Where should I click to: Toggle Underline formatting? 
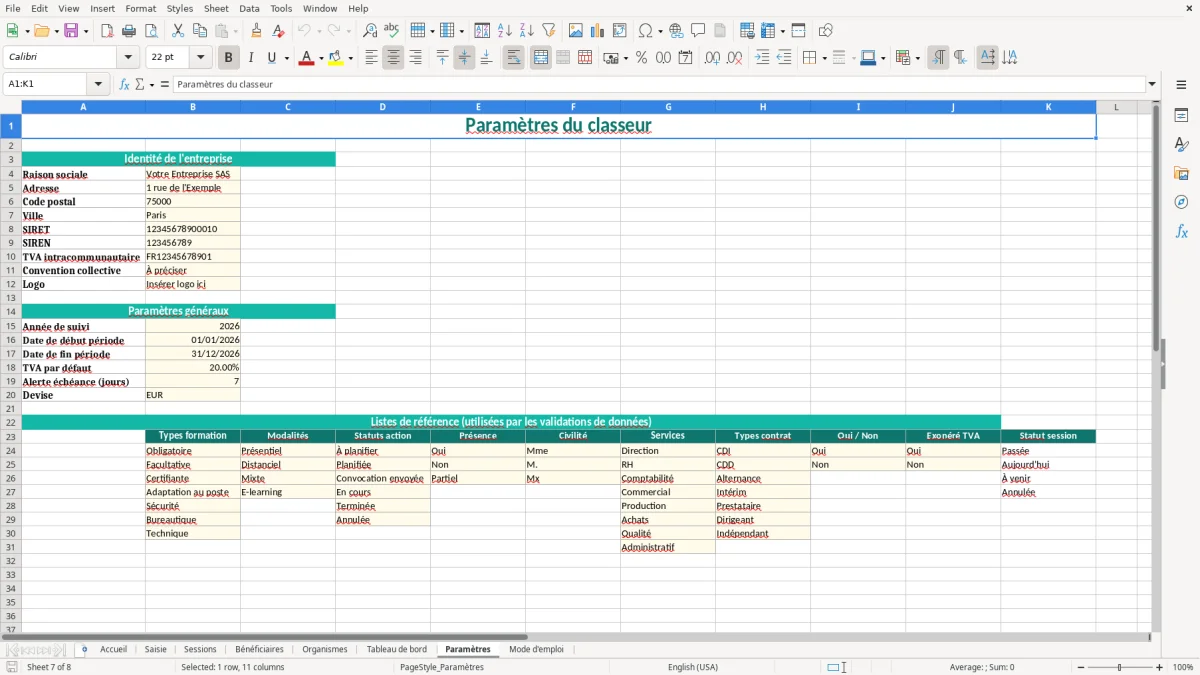coord(272,58)
